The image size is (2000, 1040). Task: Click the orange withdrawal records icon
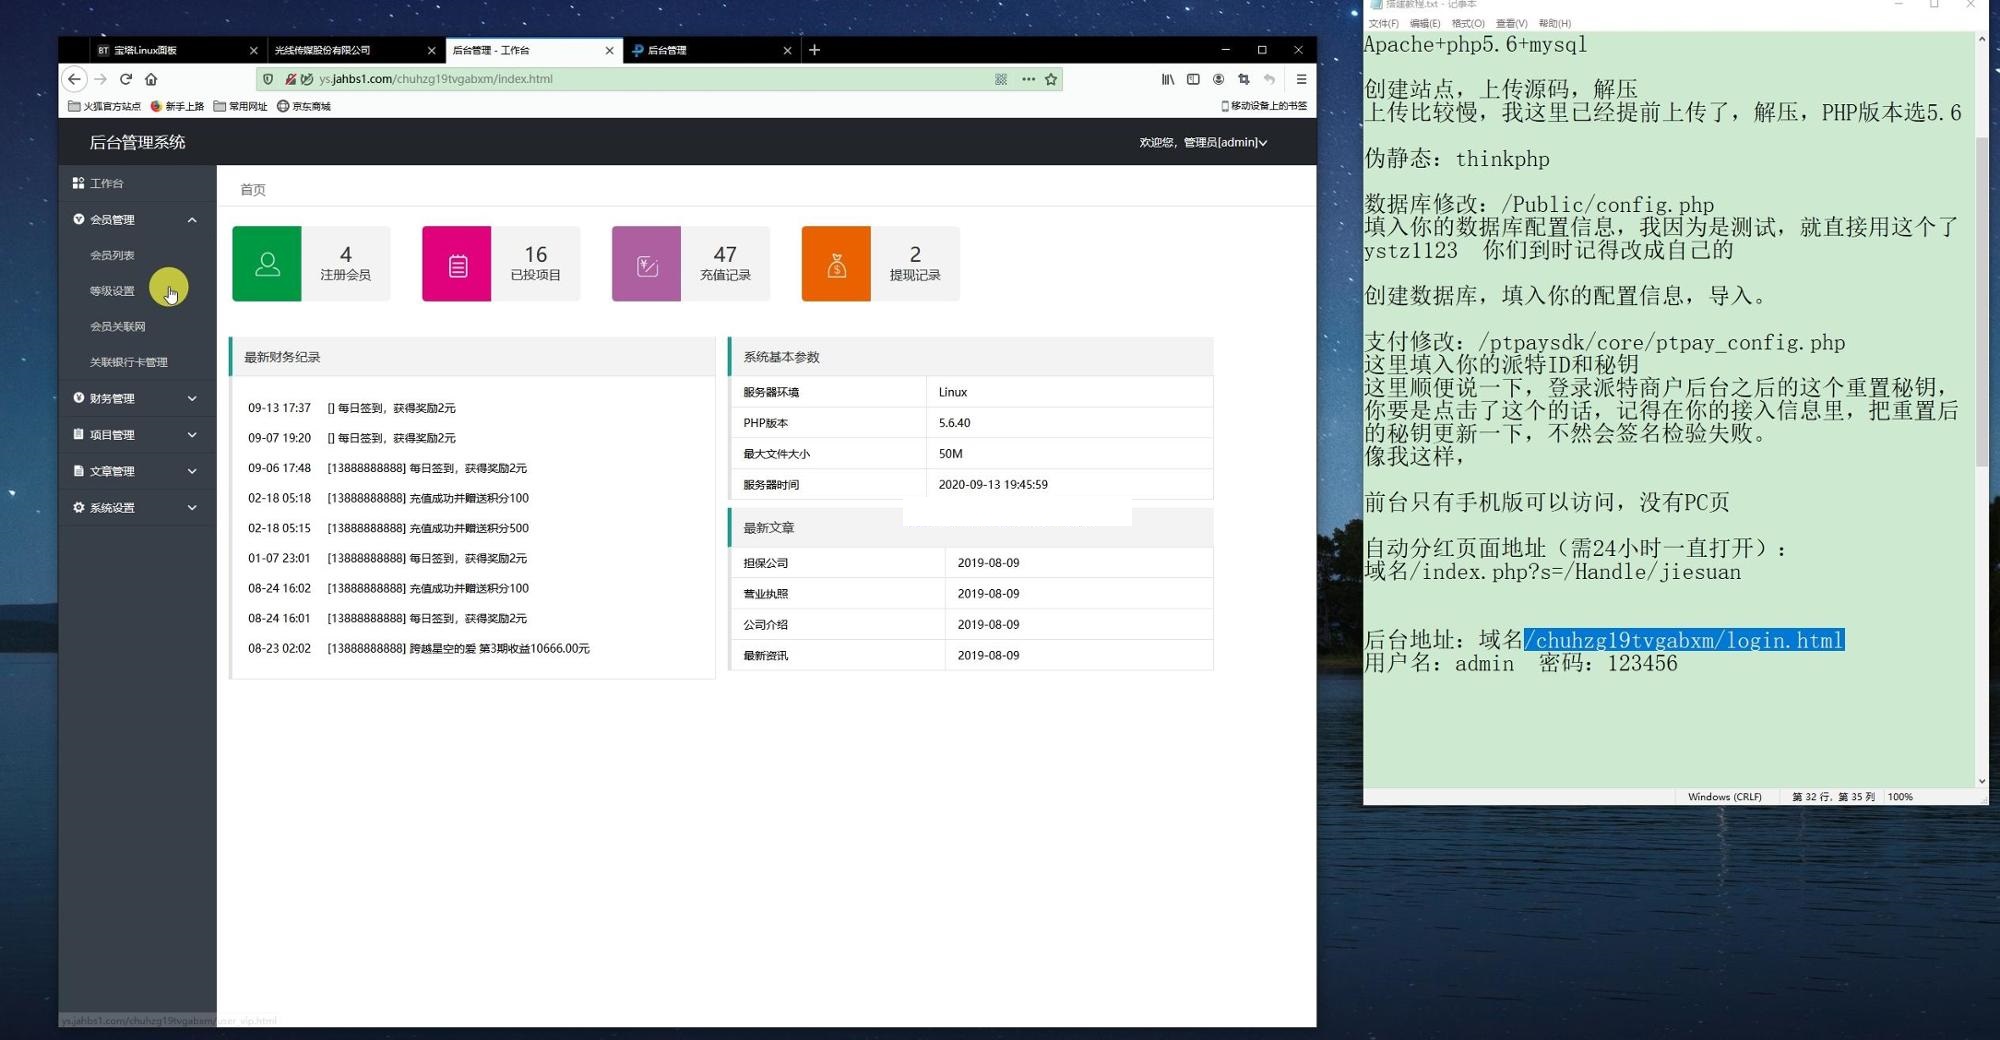[x=836, y=264]
